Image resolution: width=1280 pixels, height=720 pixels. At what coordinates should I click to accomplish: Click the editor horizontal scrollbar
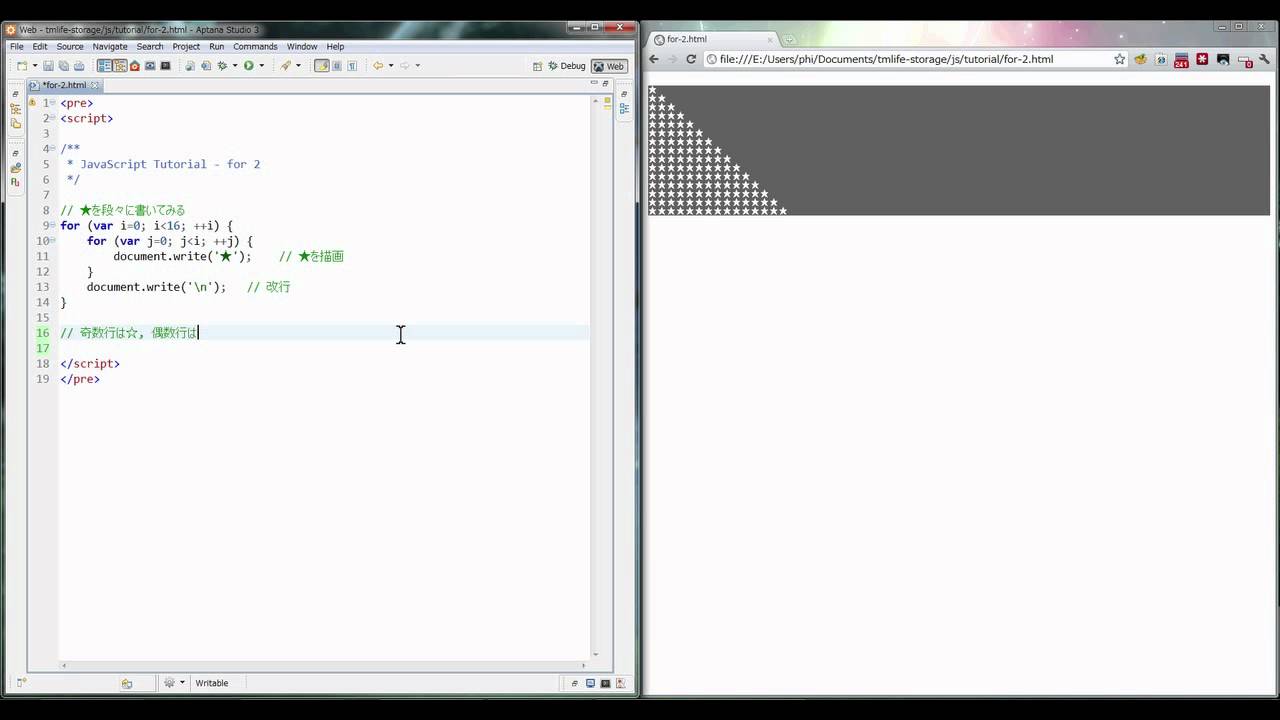[323, 665]
